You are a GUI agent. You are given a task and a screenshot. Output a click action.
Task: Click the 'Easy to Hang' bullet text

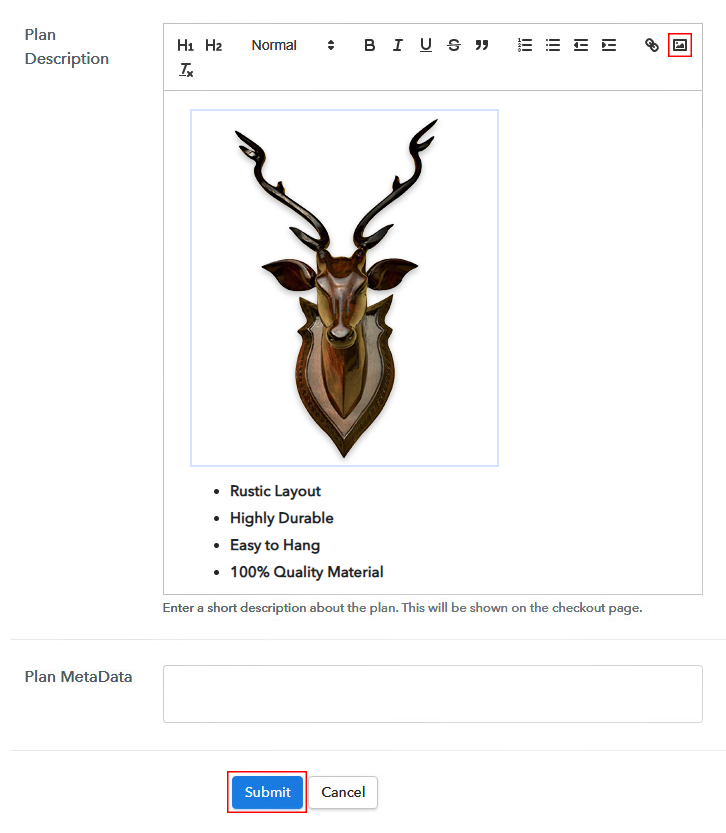[x=275, y=545]
